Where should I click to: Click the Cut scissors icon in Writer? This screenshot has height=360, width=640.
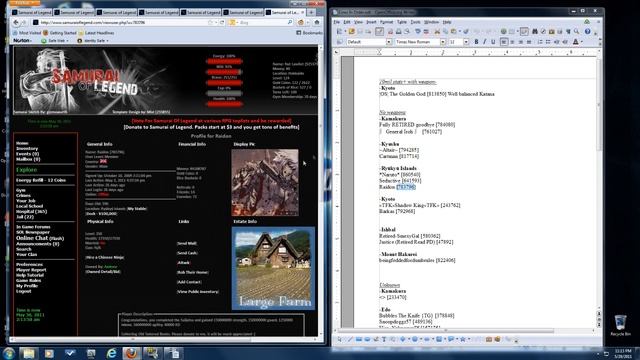pyautogui.click(x=437, y=31)
